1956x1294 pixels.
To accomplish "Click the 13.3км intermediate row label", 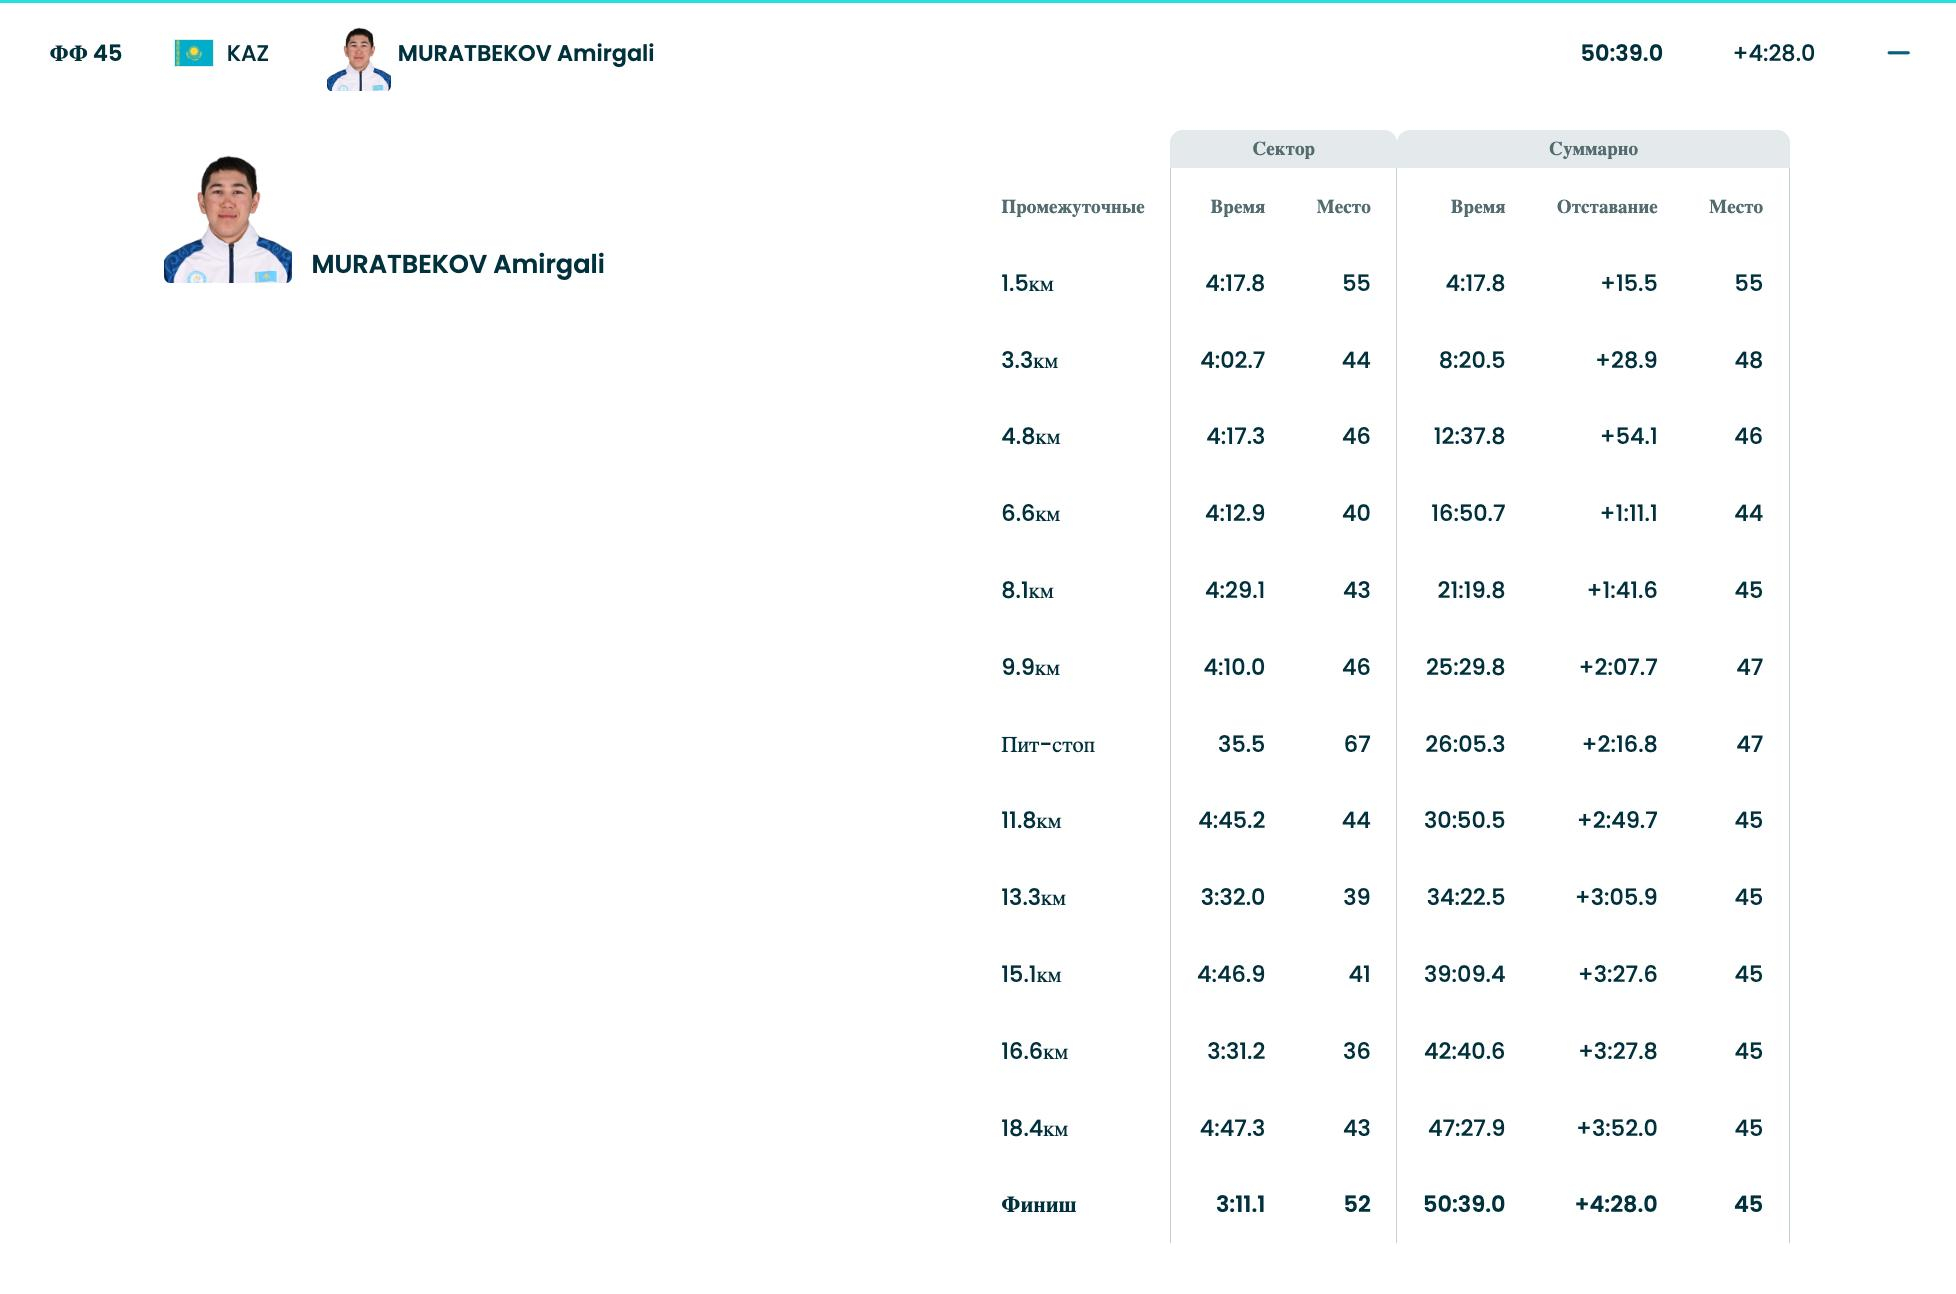I will point(1033,898).
